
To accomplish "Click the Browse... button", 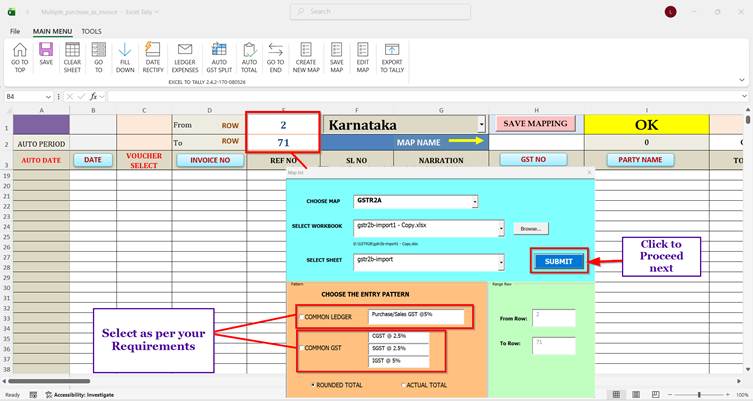I will (531, 229).
